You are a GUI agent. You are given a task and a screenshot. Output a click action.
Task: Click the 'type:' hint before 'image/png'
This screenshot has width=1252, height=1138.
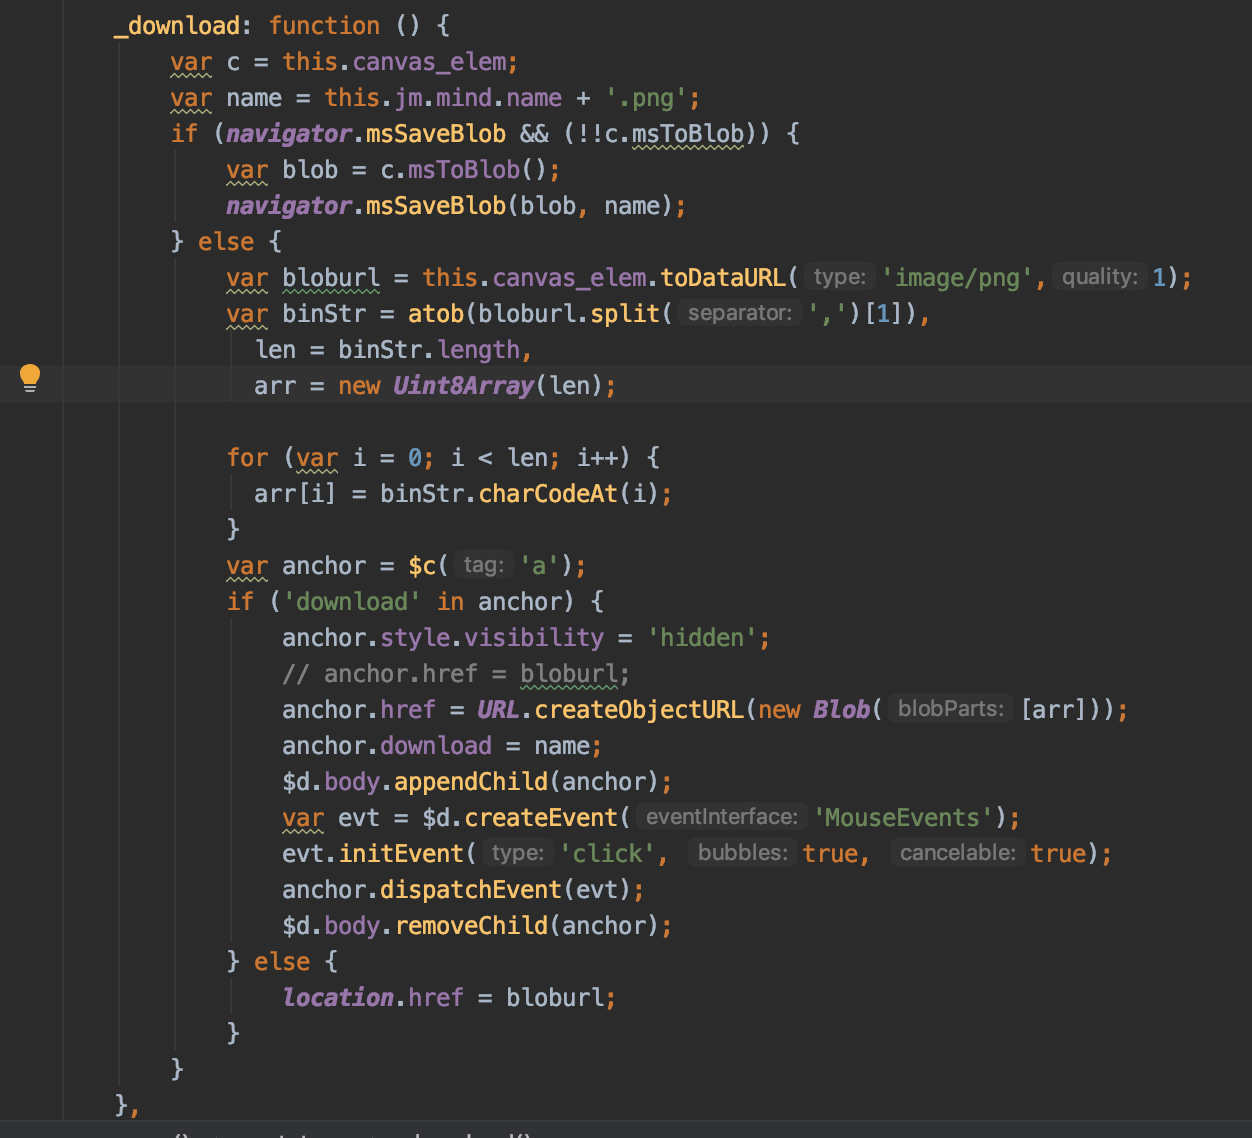click(840, 277)
